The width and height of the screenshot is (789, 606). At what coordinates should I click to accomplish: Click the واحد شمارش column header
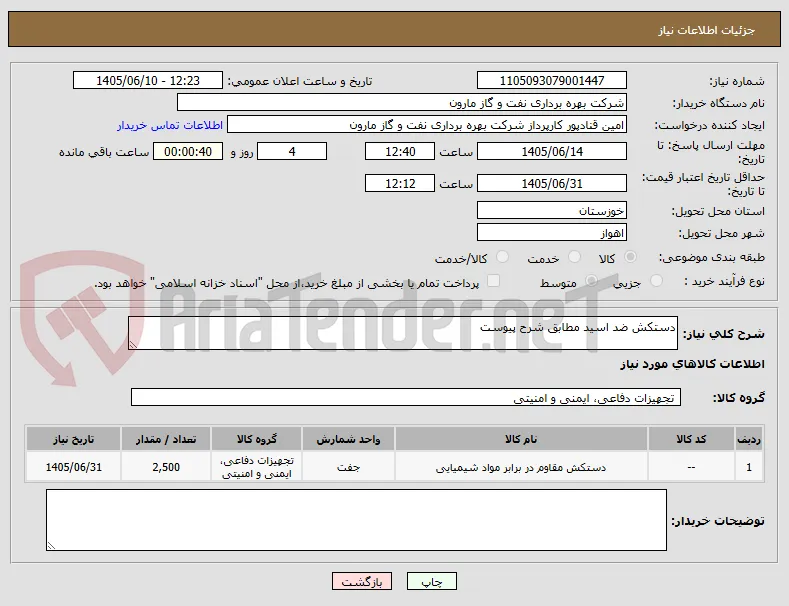coord(348,439)
